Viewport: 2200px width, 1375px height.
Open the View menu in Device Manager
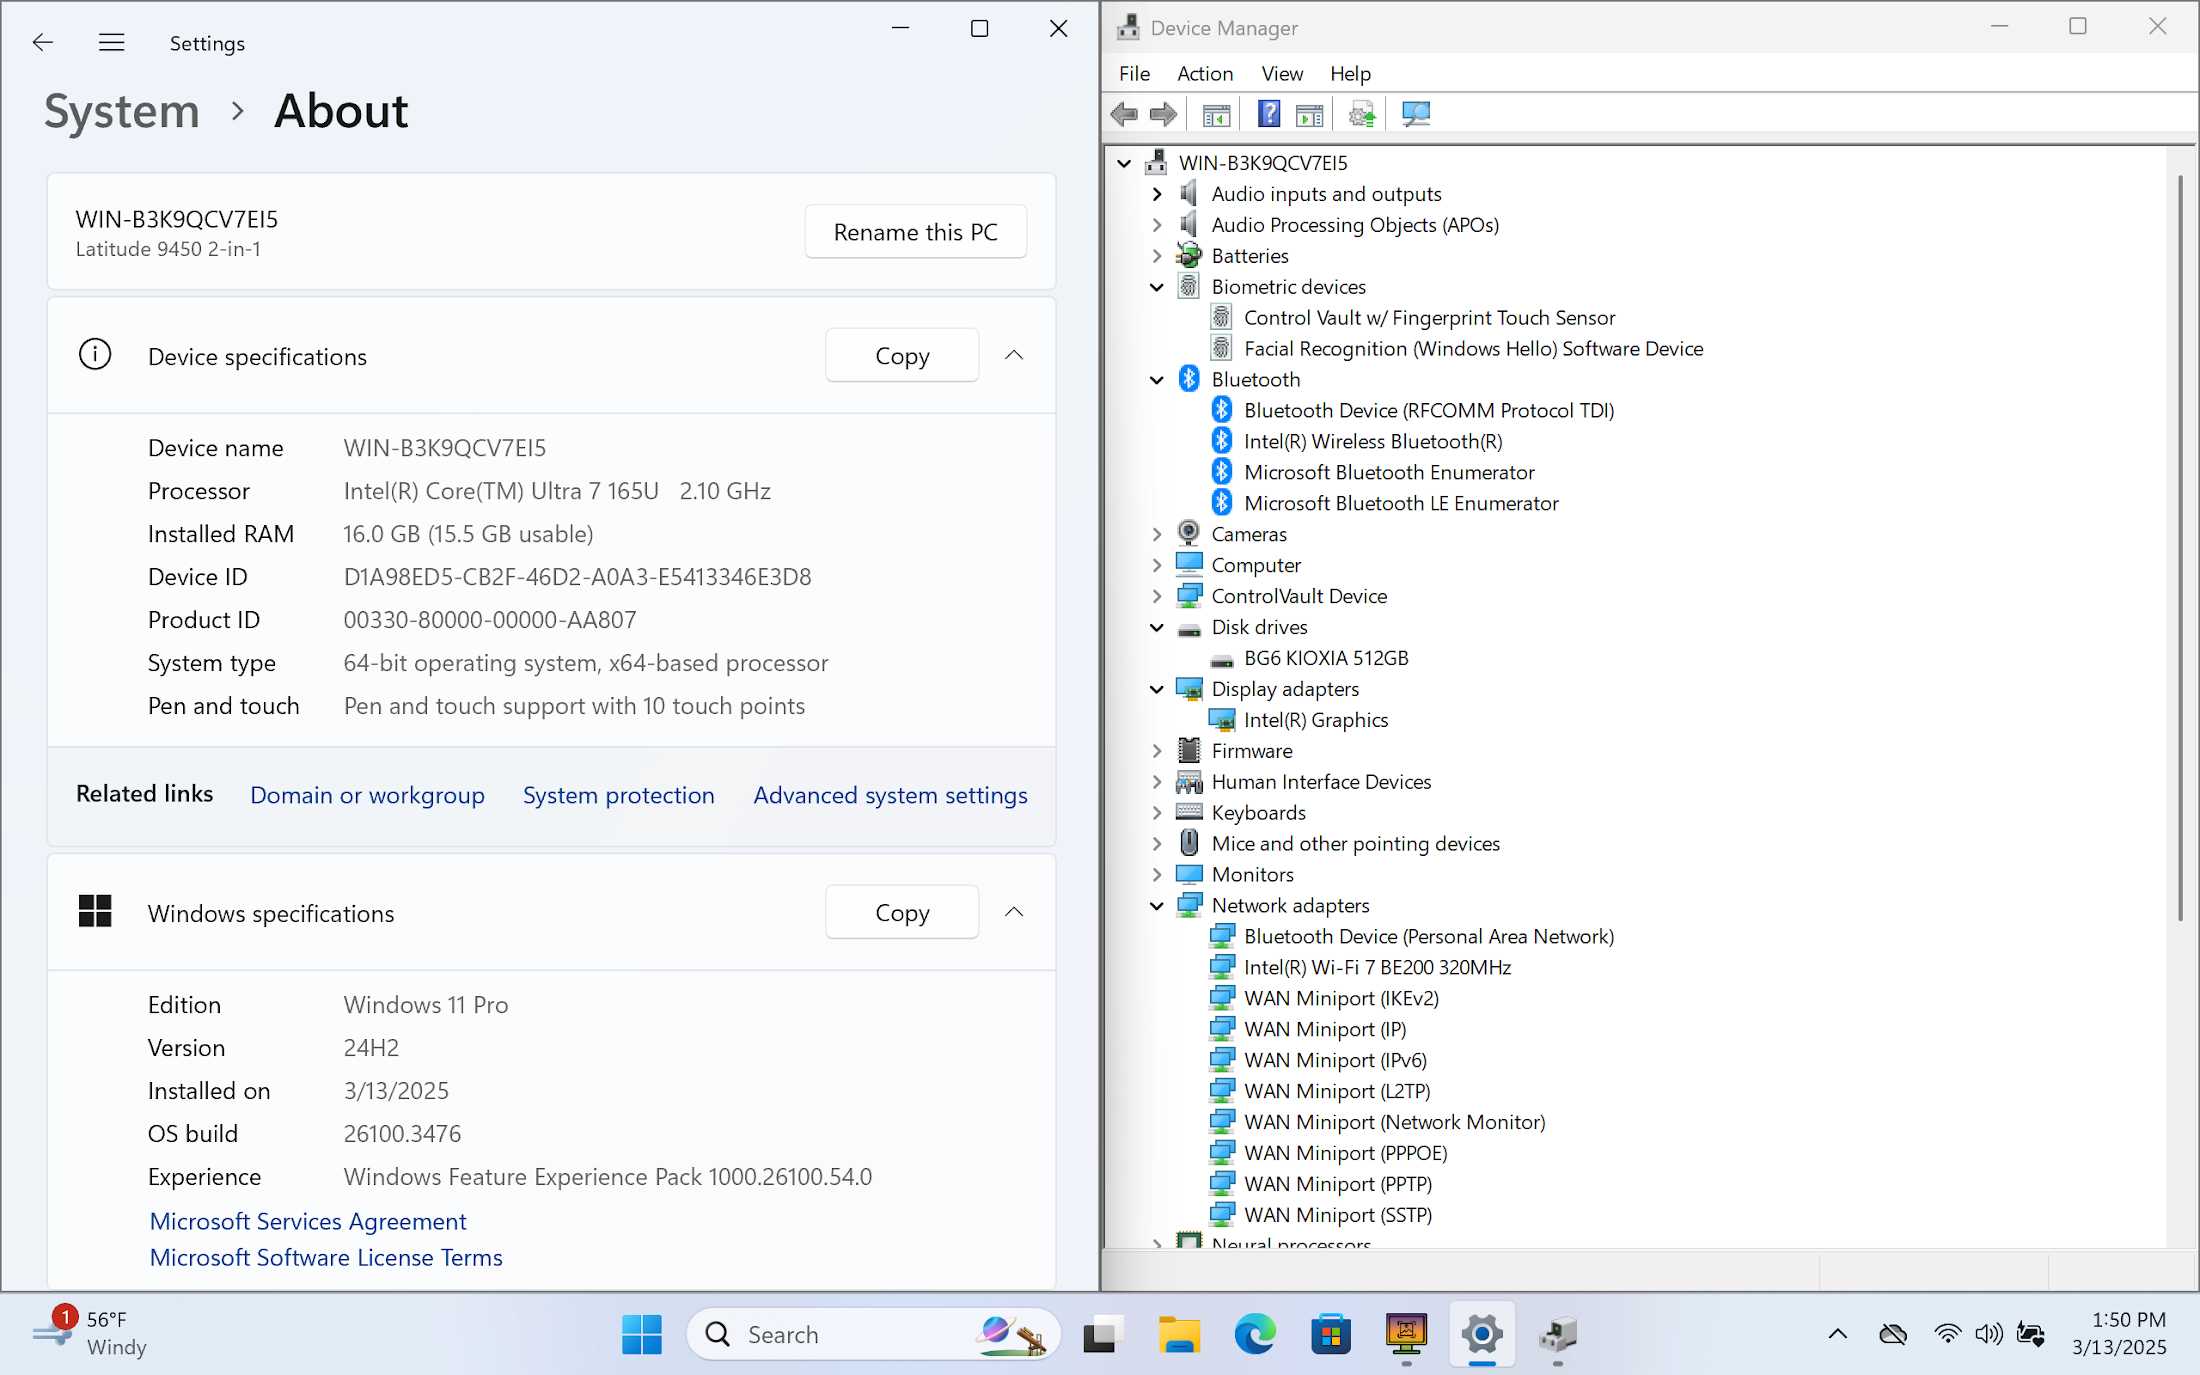[1282, 73]
